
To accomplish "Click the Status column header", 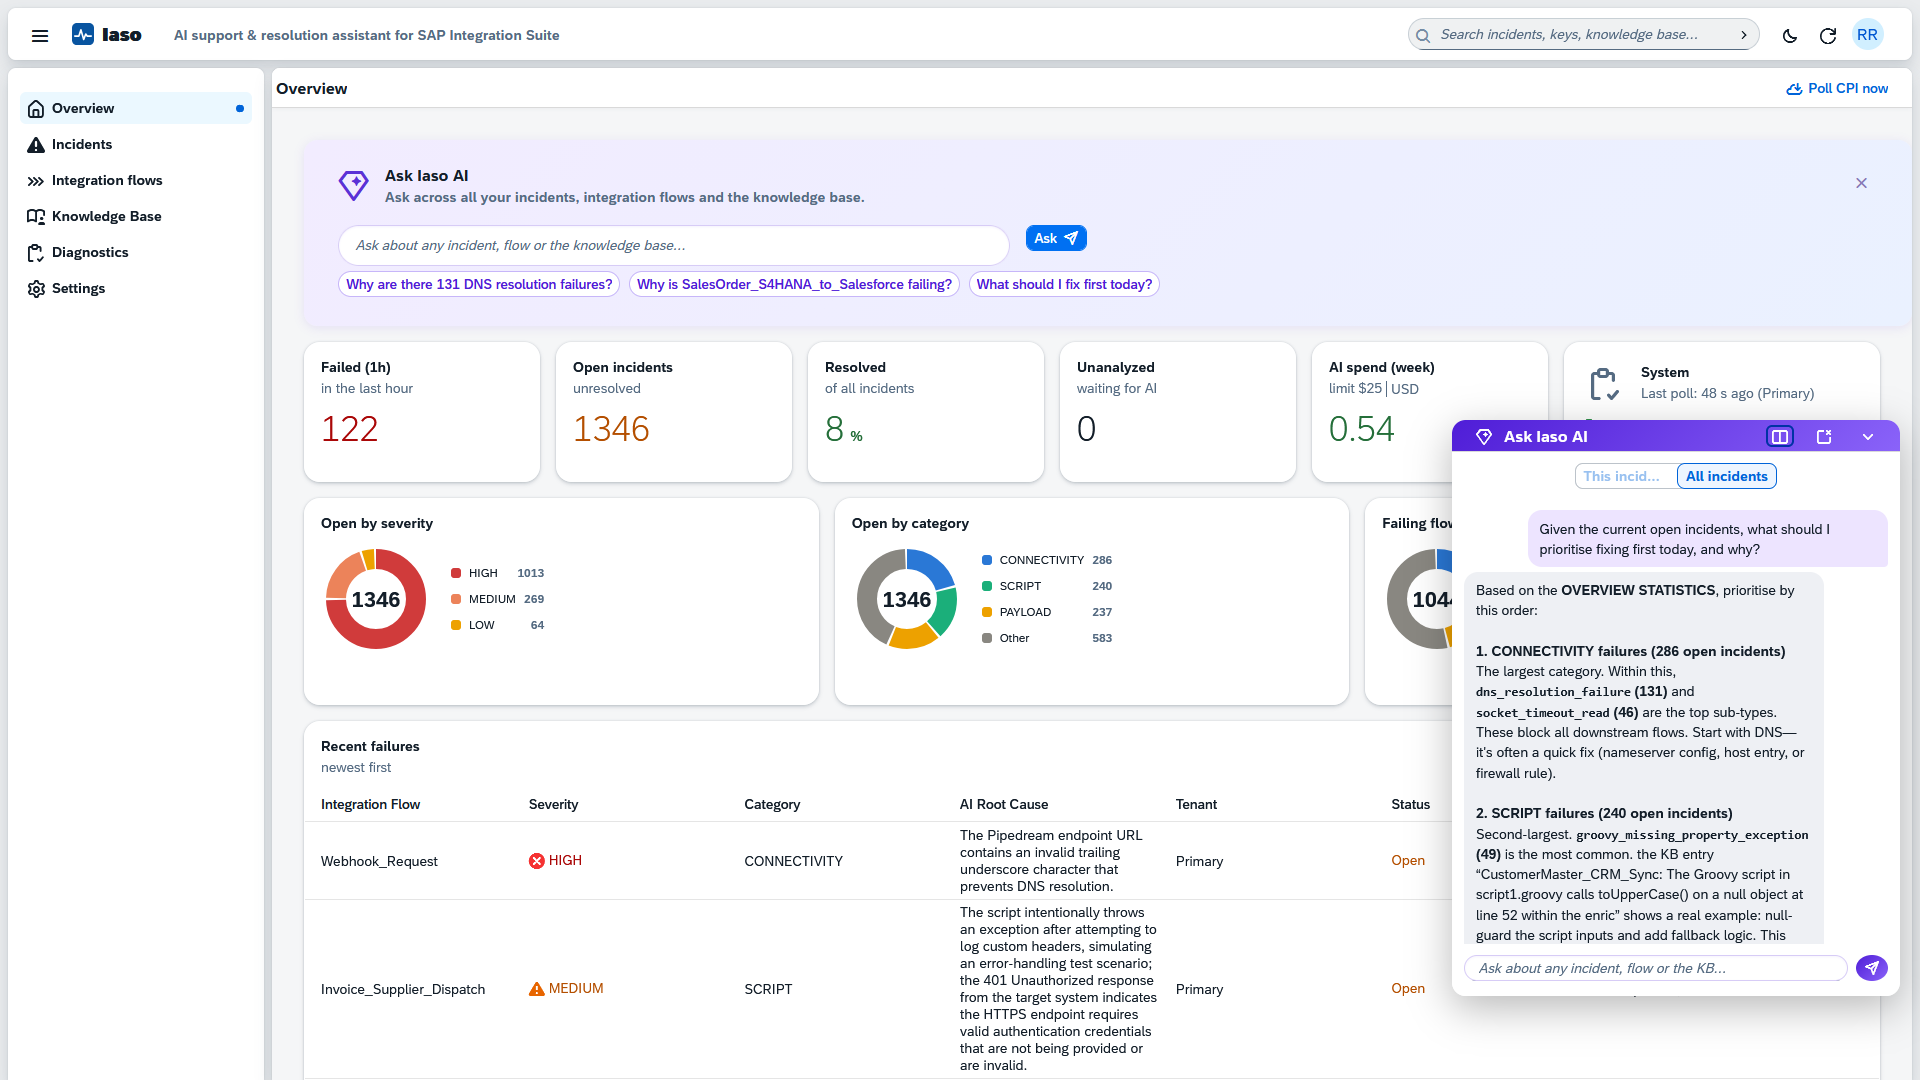I will click(x=1410, y=804).
